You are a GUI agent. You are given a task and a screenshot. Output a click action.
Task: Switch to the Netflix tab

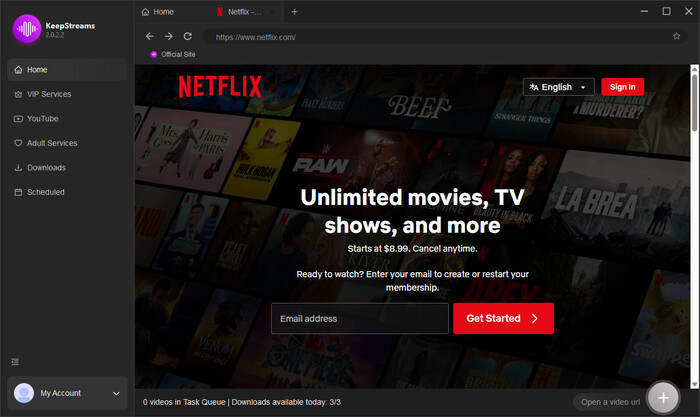tap(244, 12)
